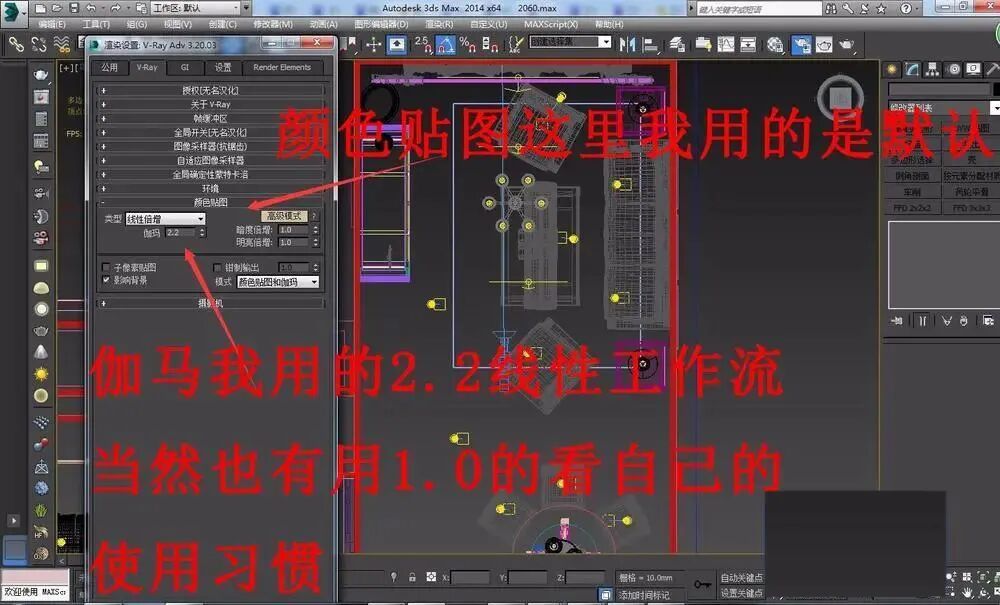Switch to the Modify command panel icon
The image size is (1000, 605).
(913, 69)
